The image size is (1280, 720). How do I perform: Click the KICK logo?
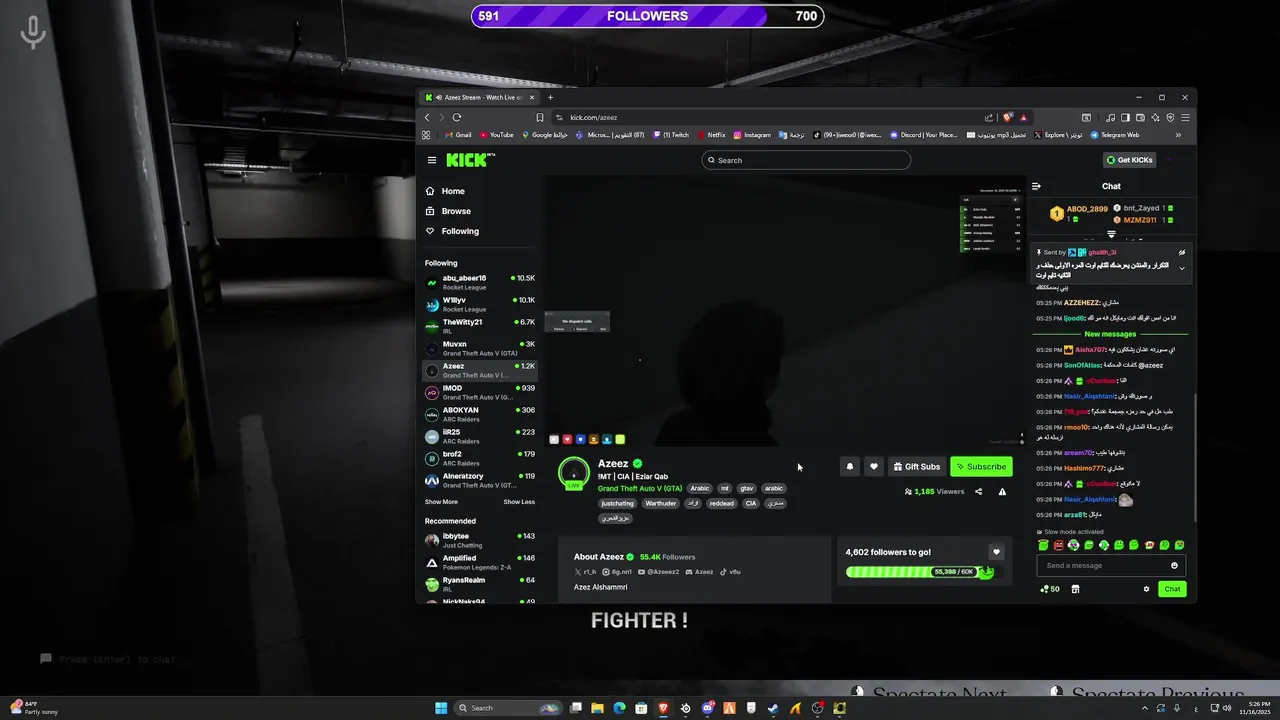click(x=468, y=160)
